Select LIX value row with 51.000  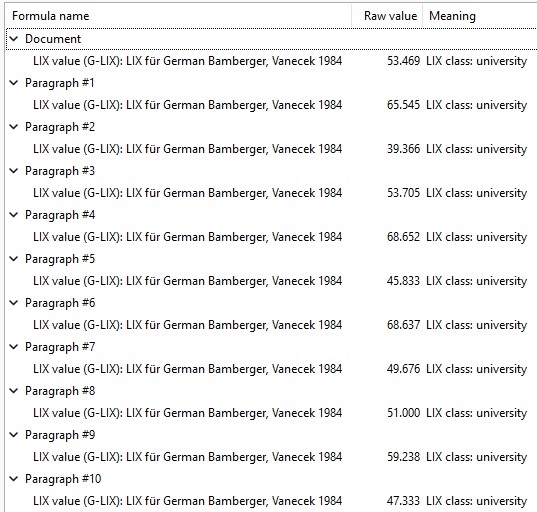click(x=271, y=413)
